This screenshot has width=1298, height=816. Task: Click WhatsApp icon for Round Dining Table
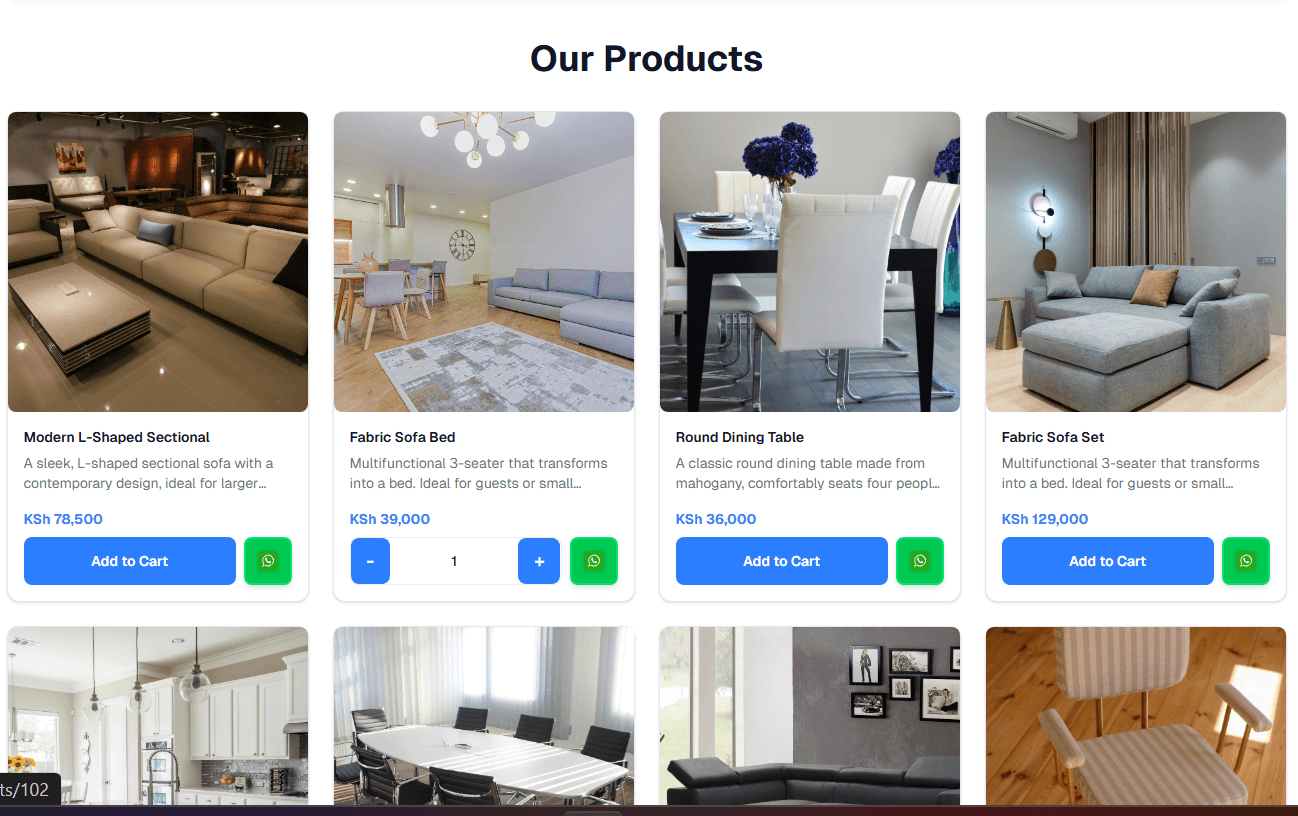pos(920,561)
